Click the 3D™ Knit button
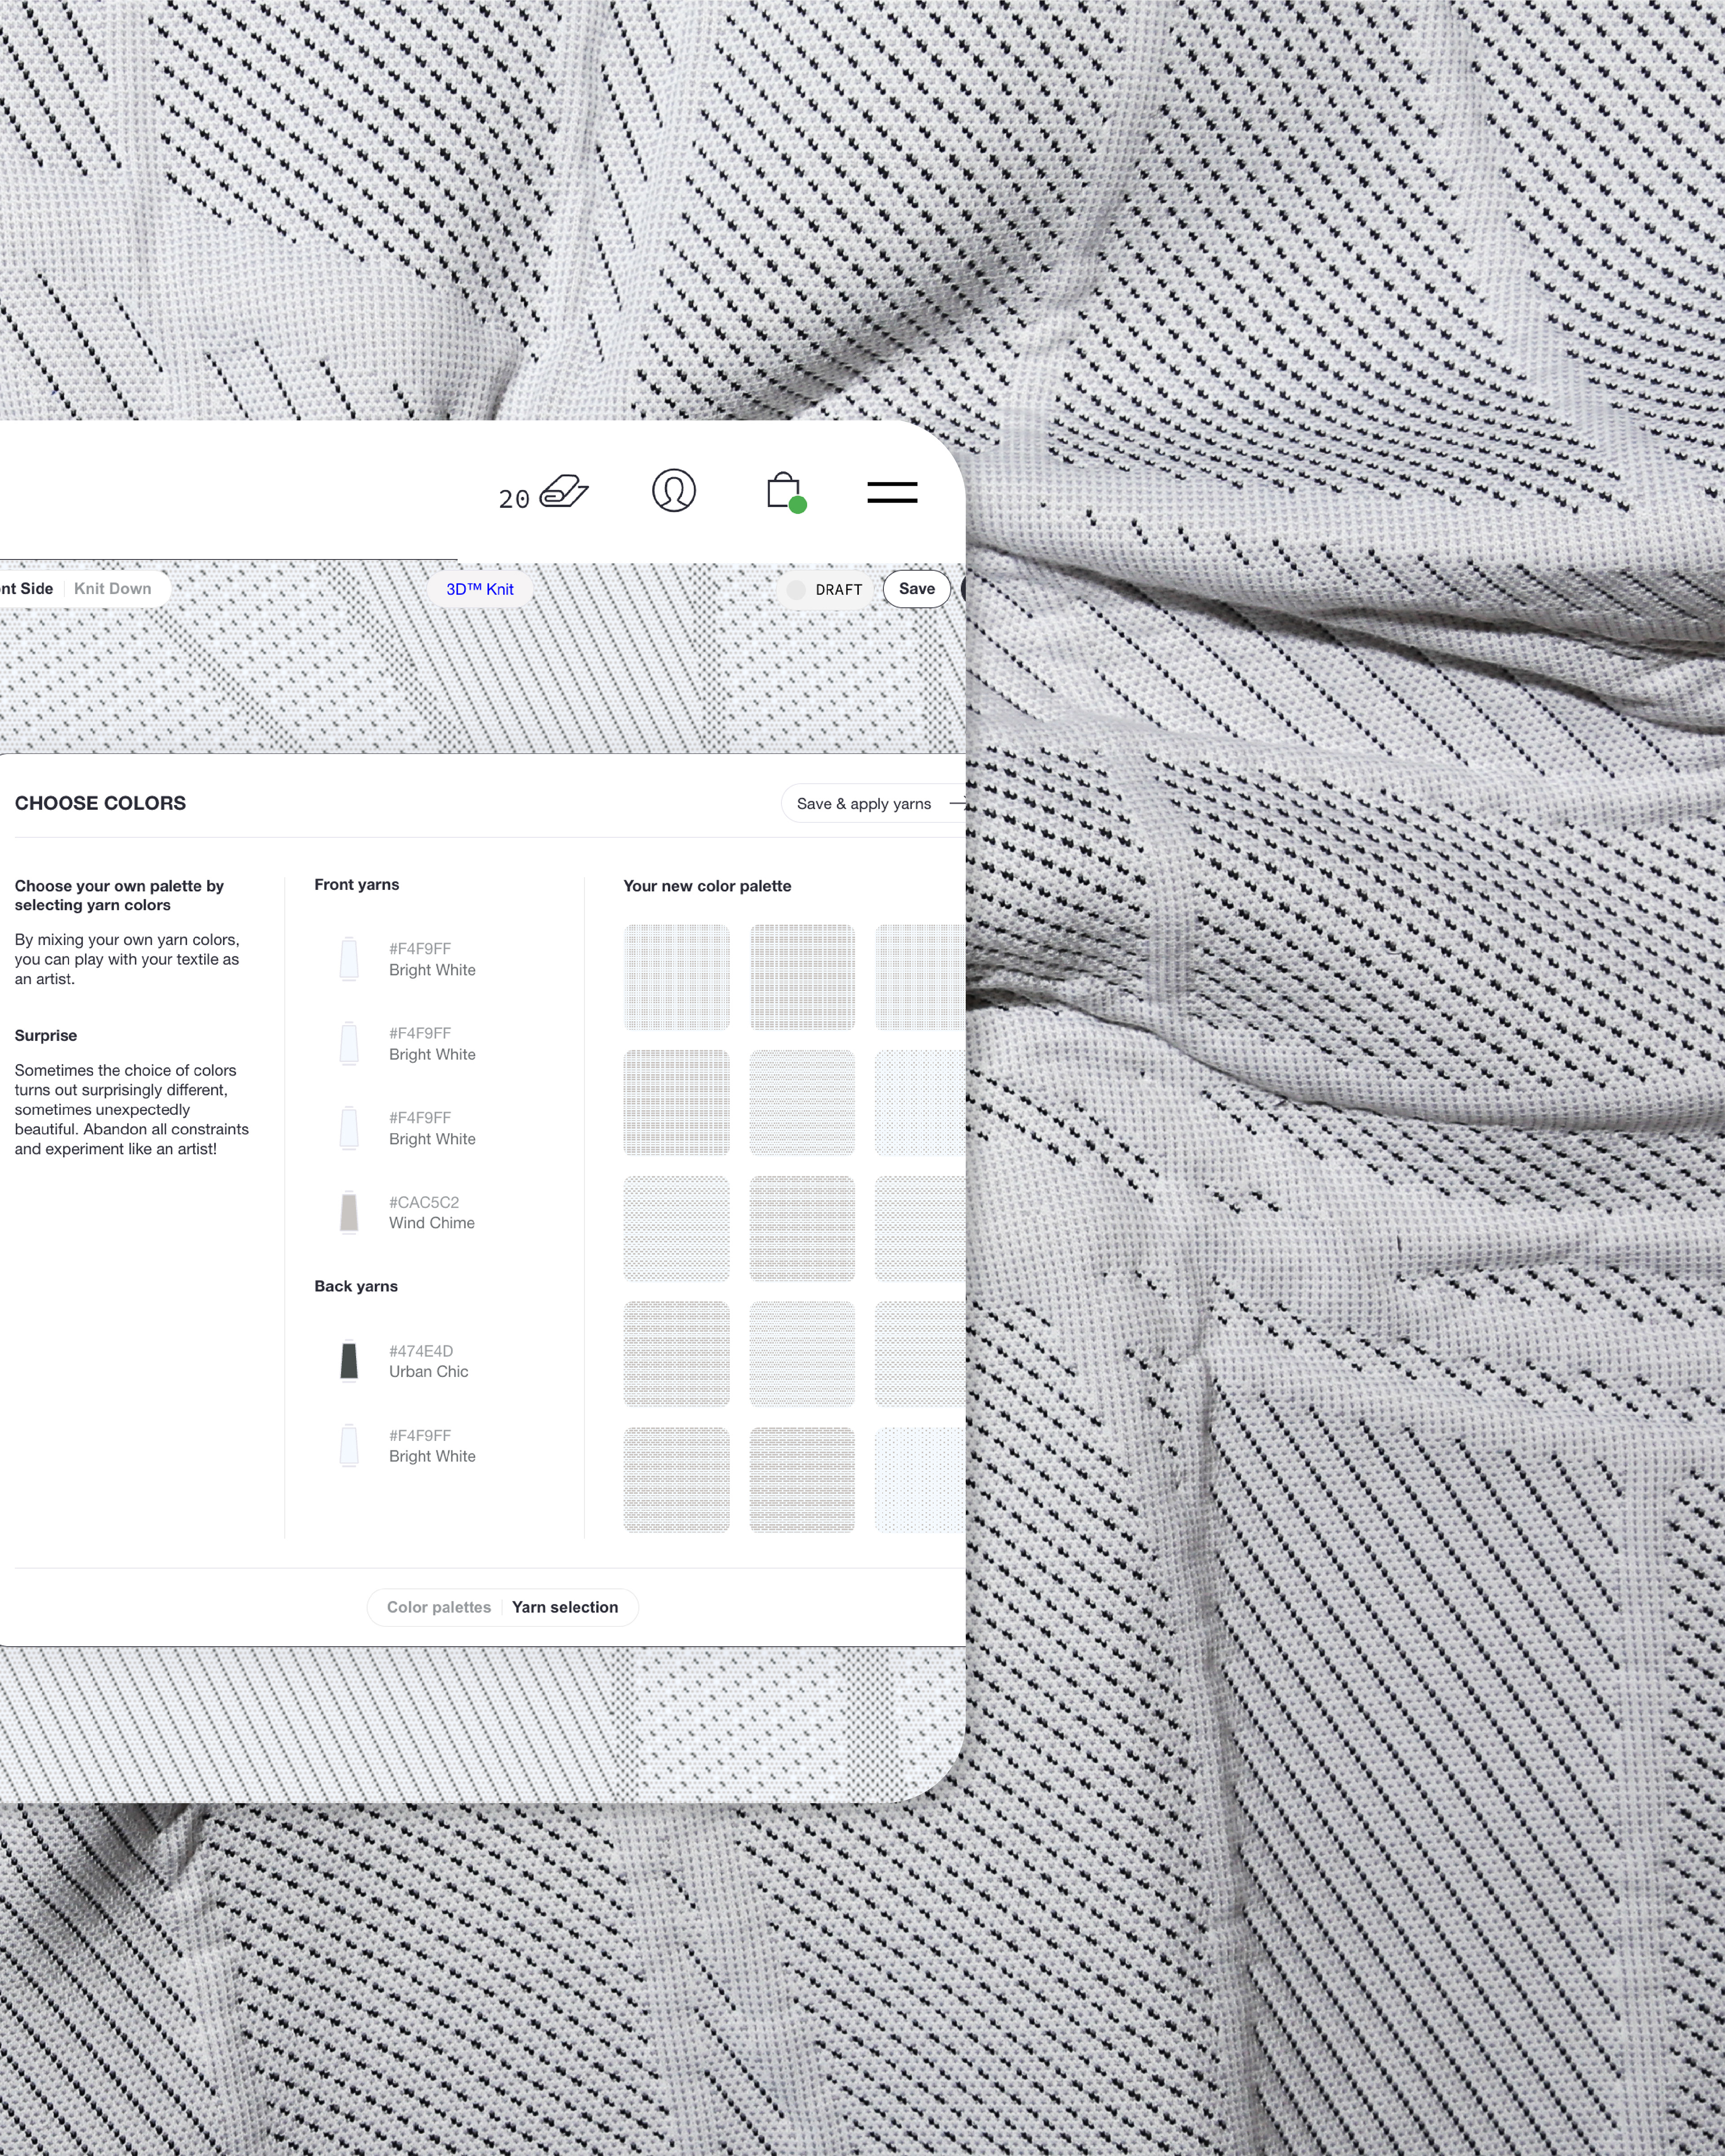Viewport: 1725px width, 2156px height. point(480,589)
